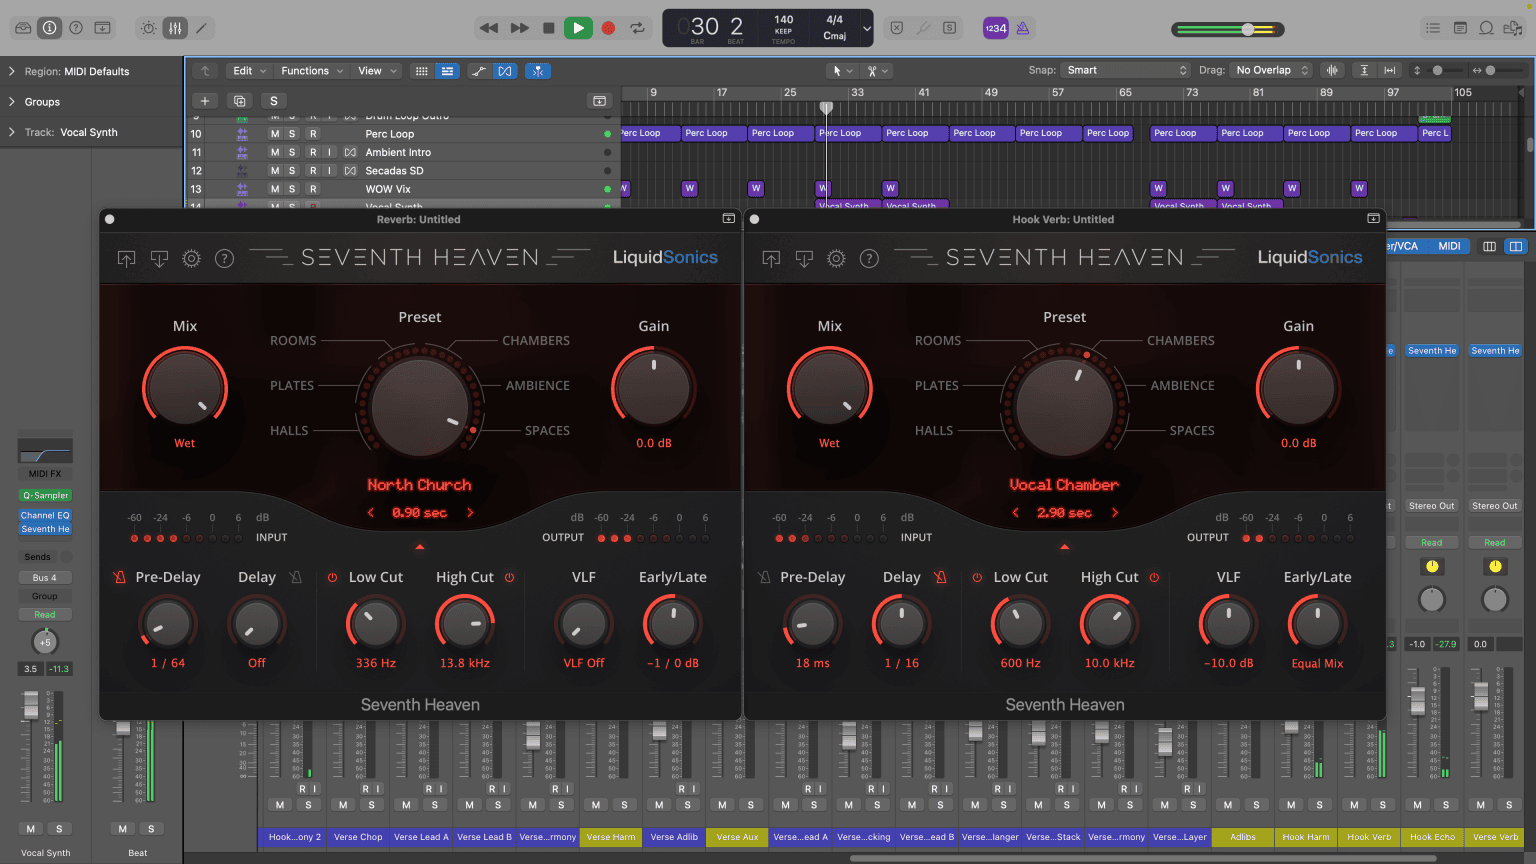Switch to the MIDI tab in the mixer
Viewport: 1536px width, 864px height.
point(1449,245)
